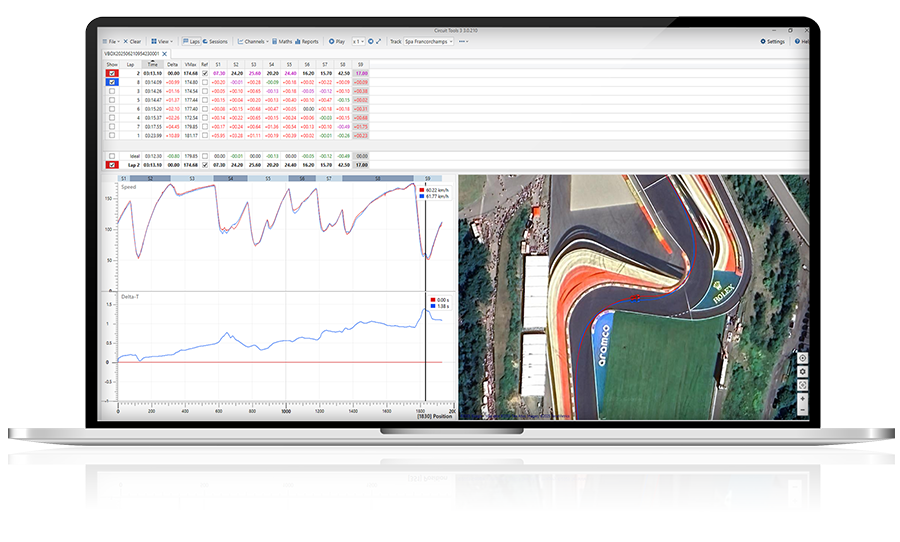The width and height of the screenshot is (900, 542).
Task: Sort laps by the Time column header
Action: 152,64
